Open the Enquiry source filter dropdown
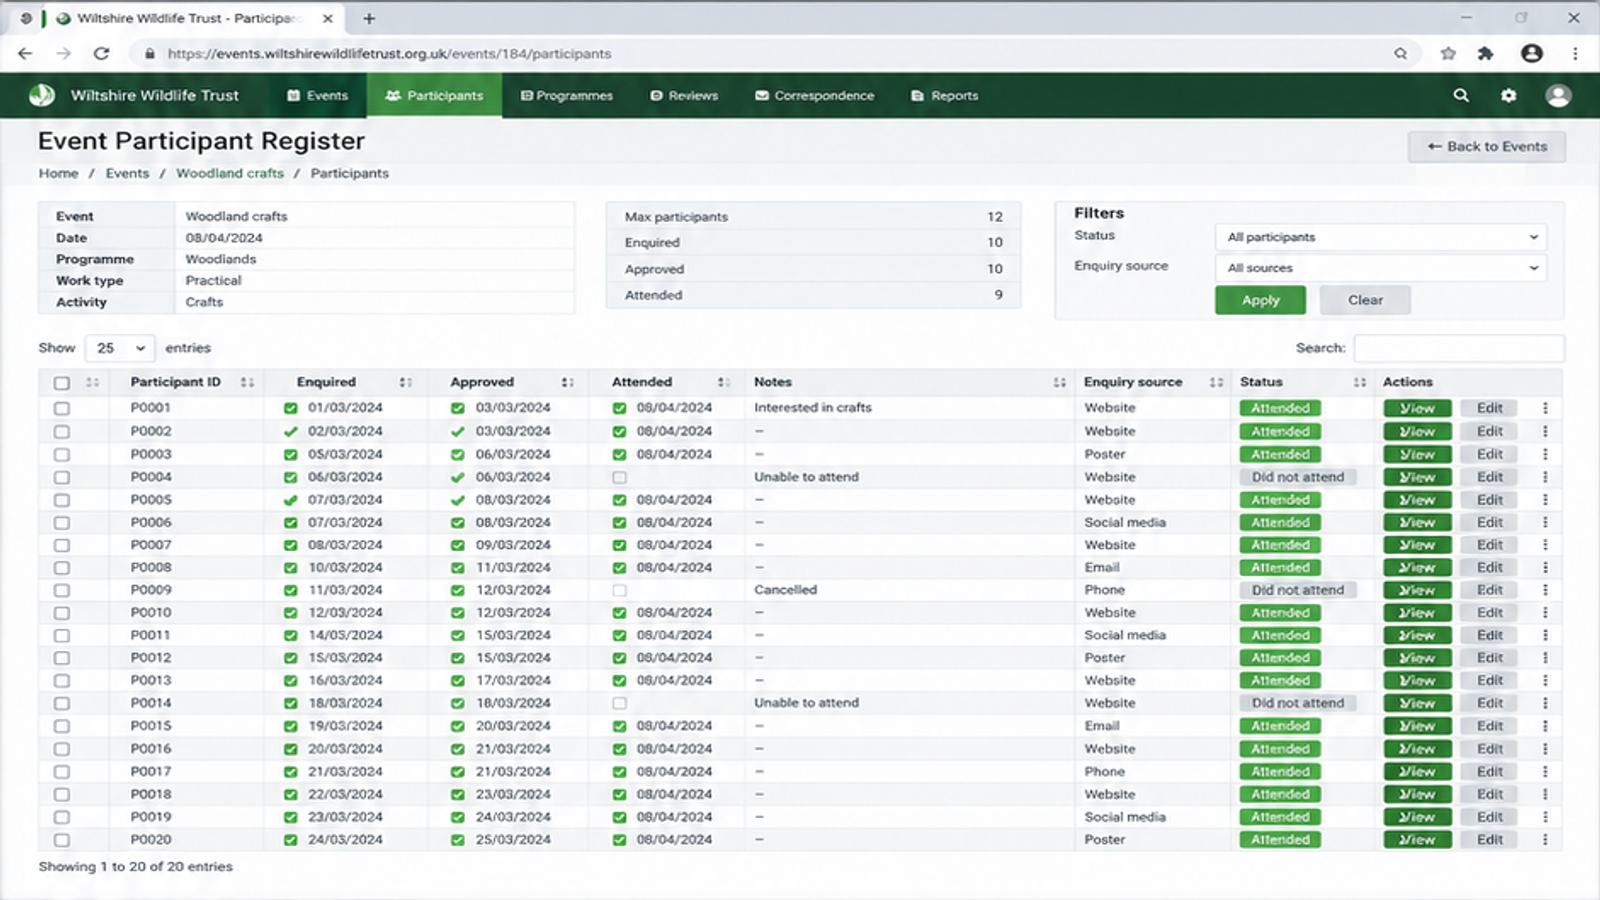This screenshot has height=900, width=1600. (x=1381, y=268)
